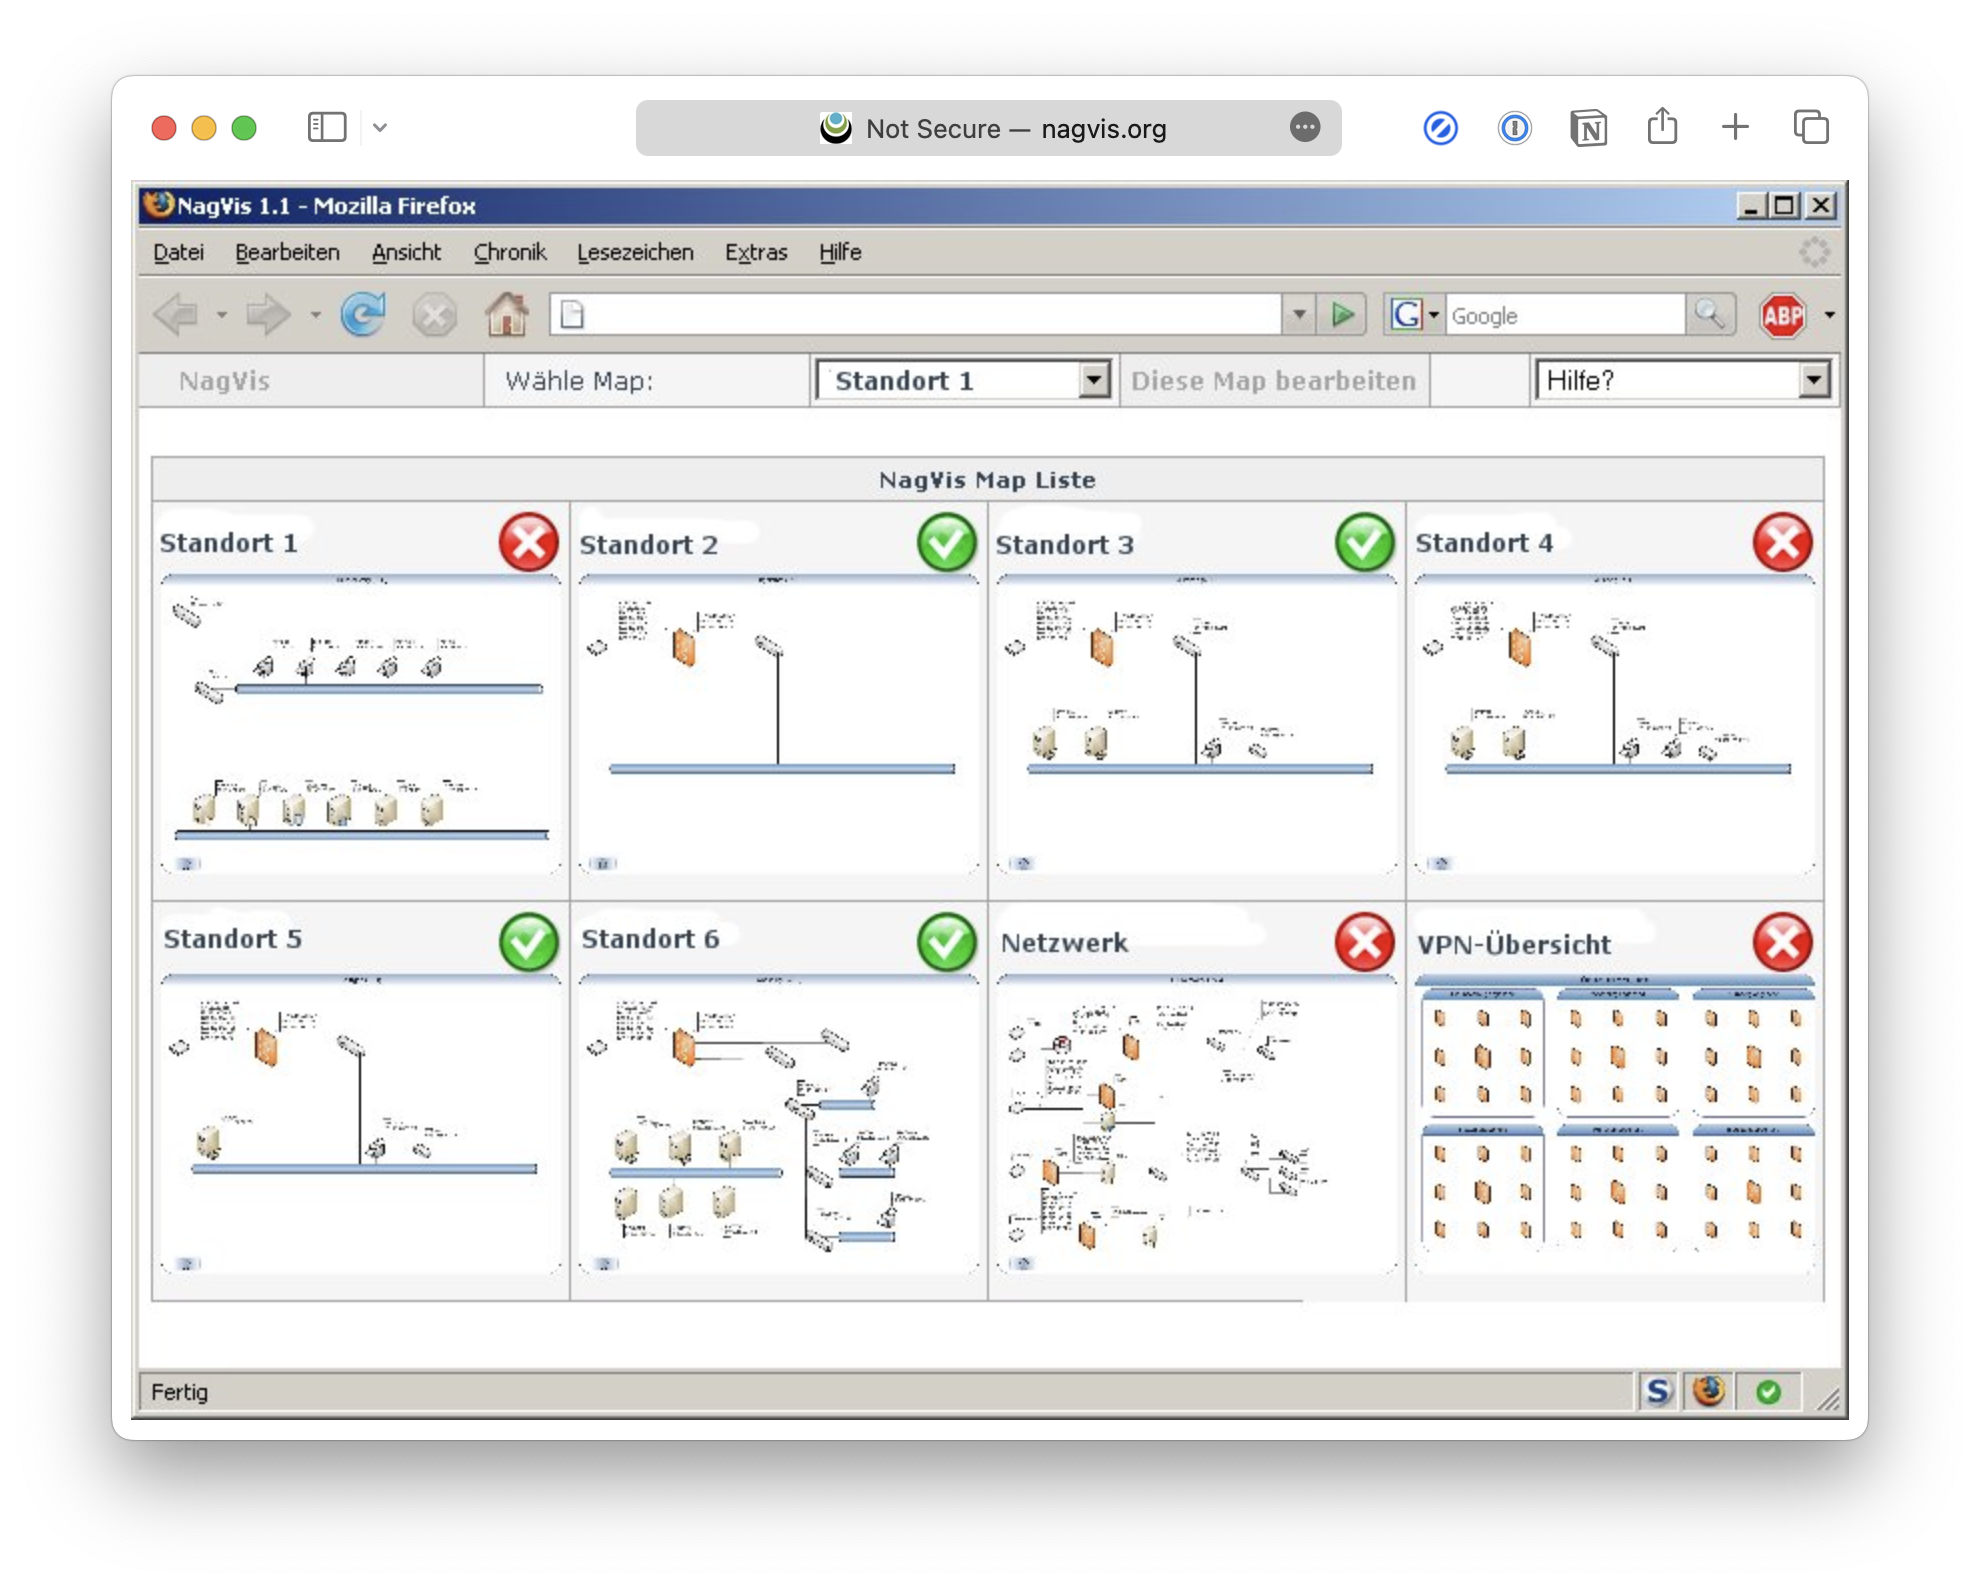This screenshot has height=1588, width=1980.
Task: Click the magnifier icon in the Google search field
Action: point(1712,314)
